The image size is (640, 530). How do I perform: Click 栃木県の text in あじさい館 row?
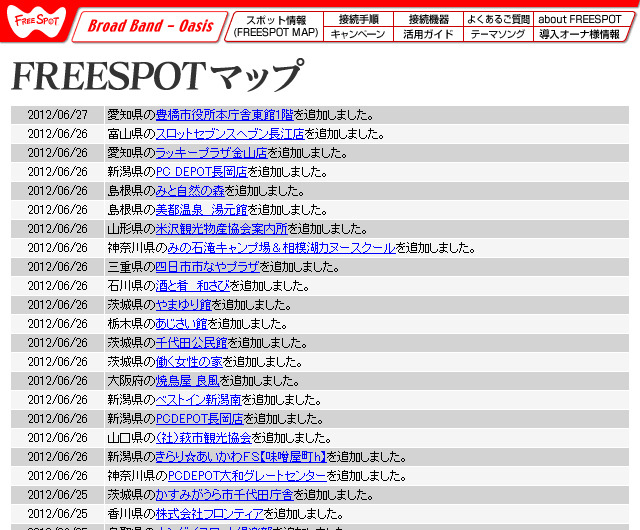(x=131, y=324)
